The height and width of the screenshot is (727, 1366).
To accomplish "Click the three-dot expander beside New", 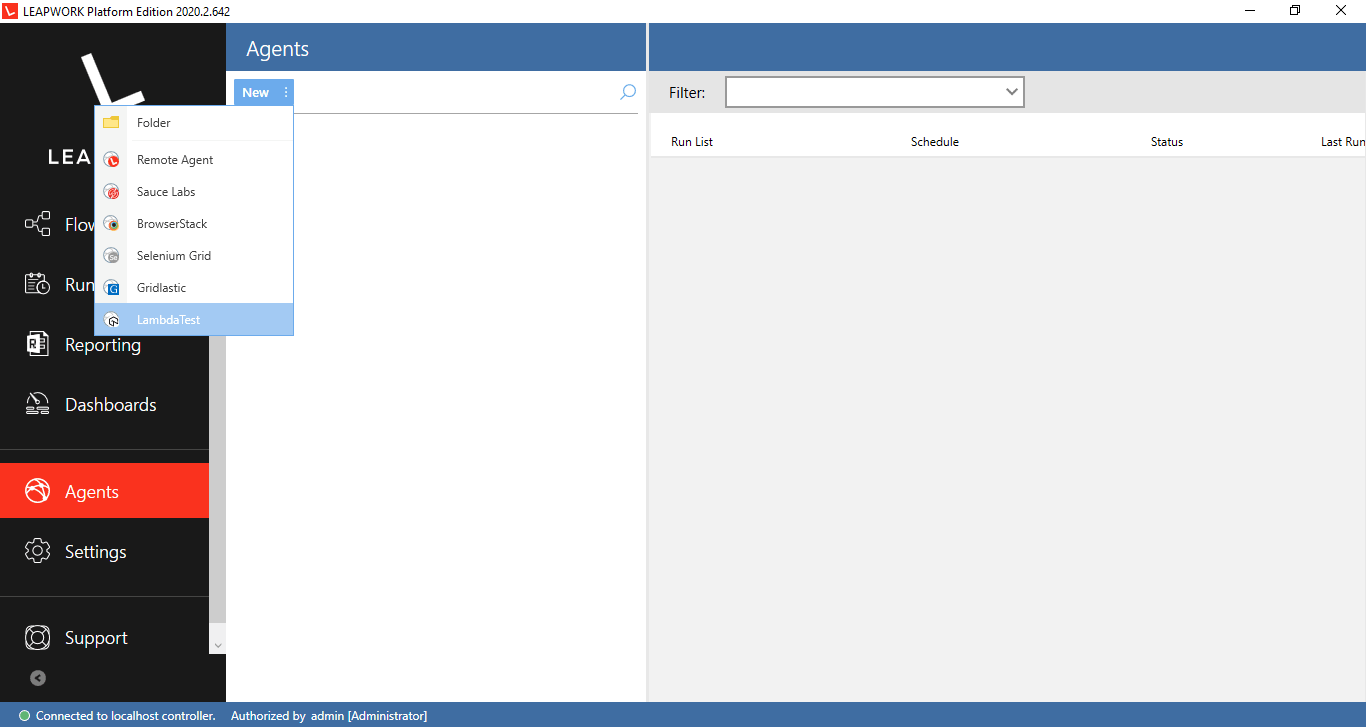I will [286, 92].
